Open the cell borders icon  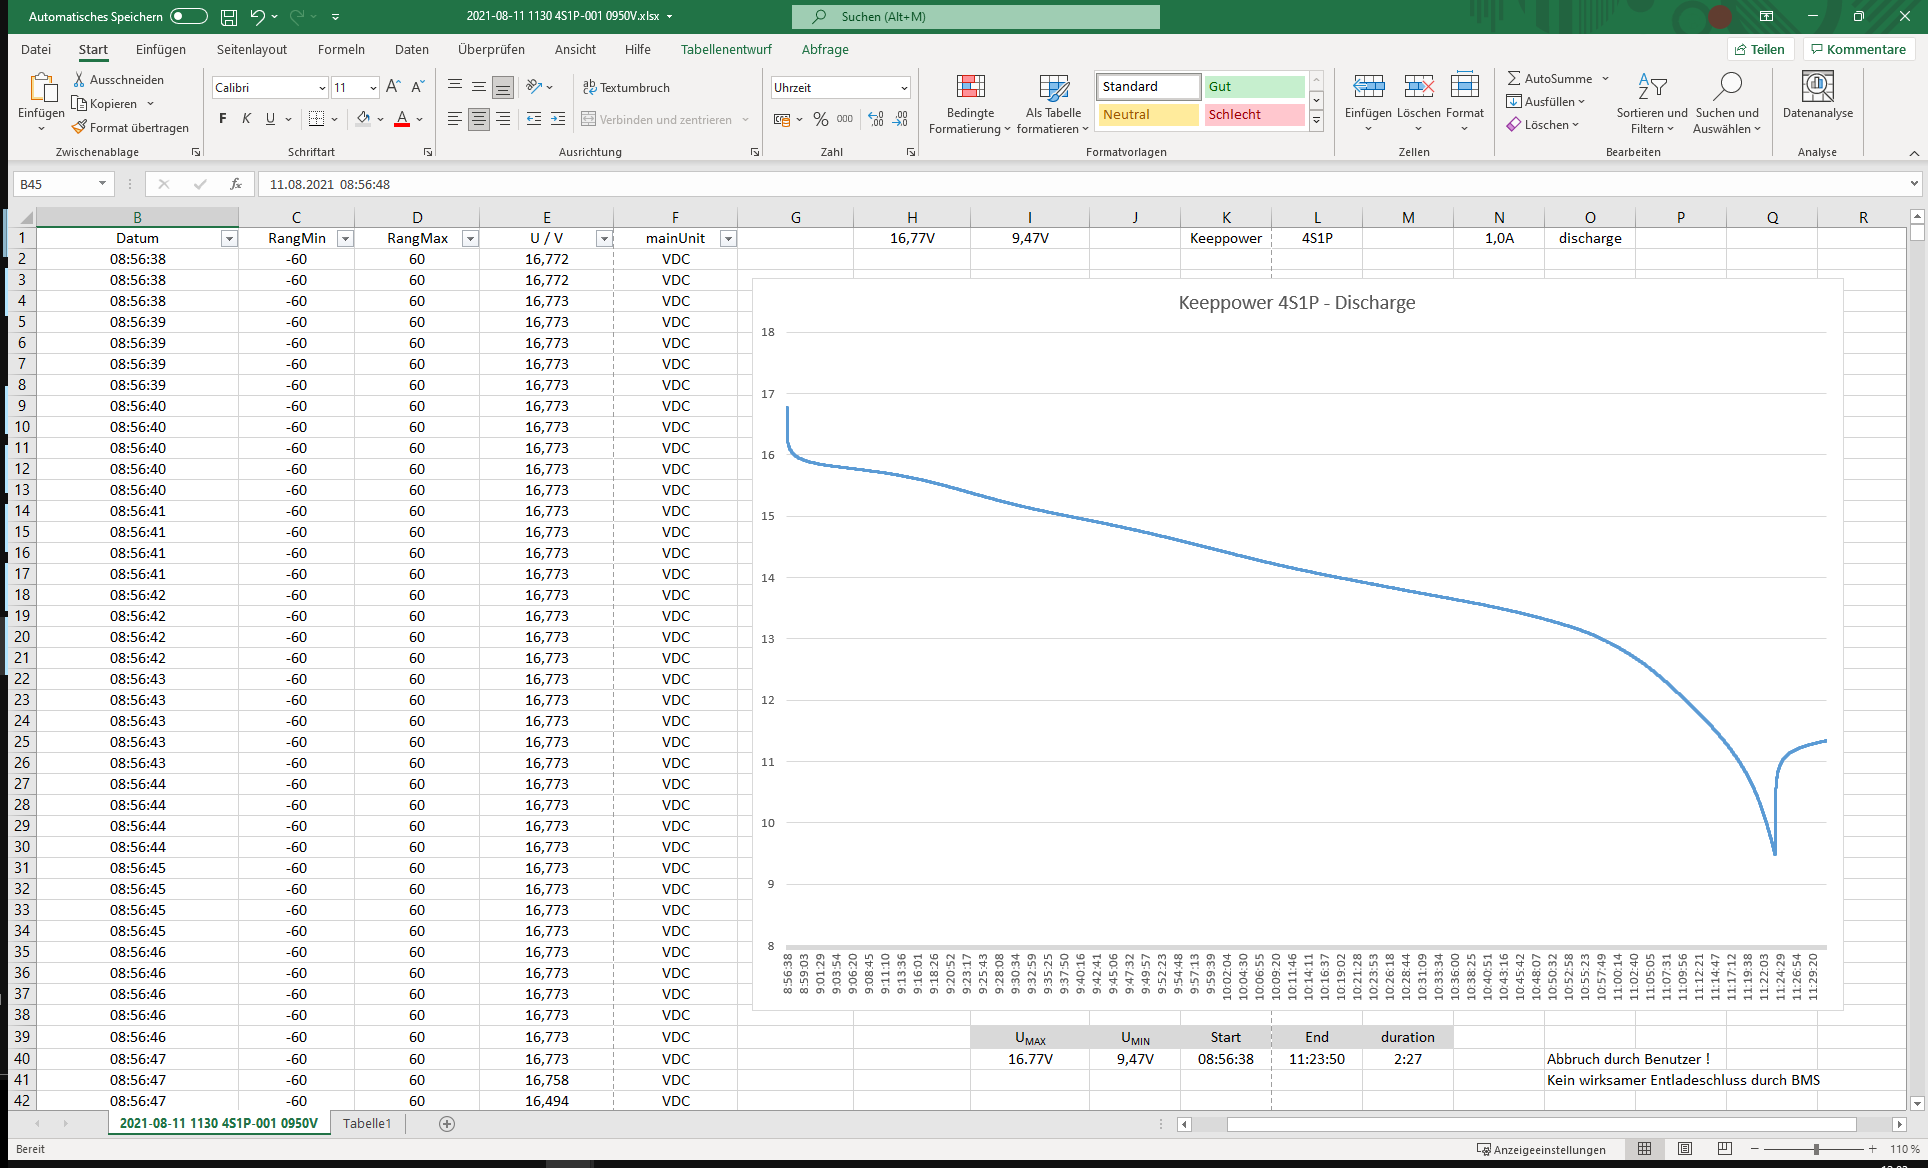point(316,119)
